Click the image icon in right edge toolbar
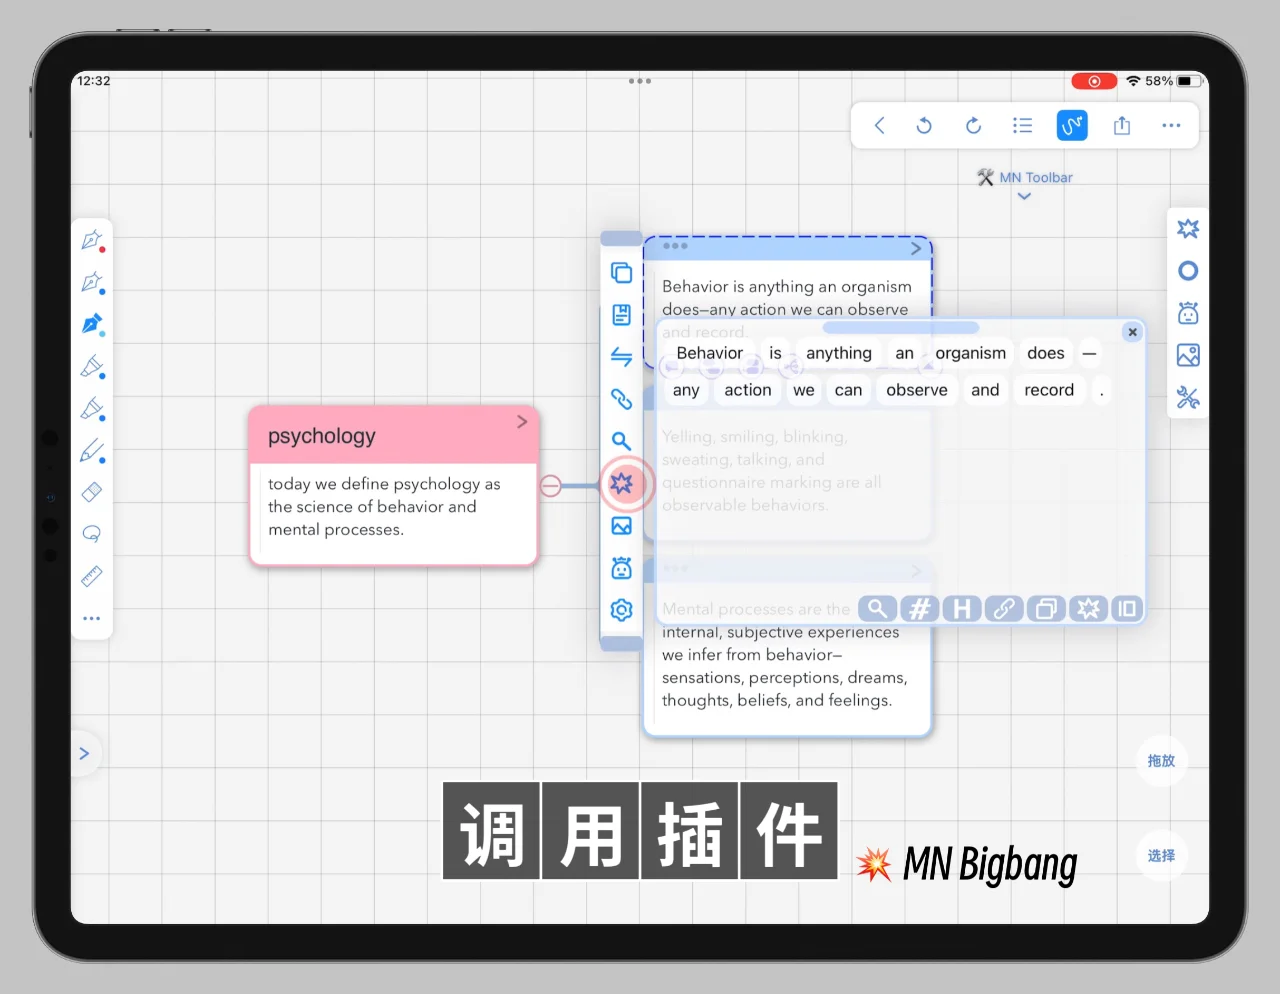This screenshot has width=1280, height=994. (1188, 355)
